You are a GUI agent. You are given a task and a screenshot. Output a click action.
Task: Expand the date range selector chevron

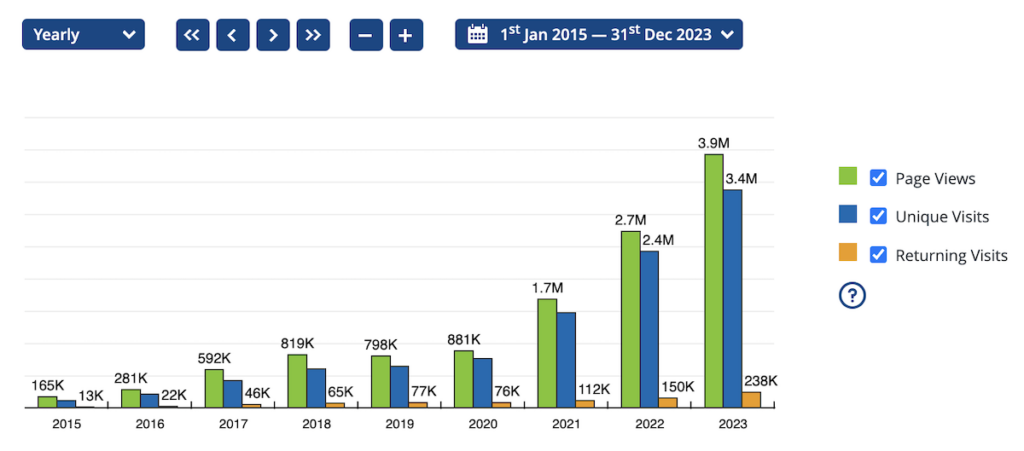coord(727,35)
